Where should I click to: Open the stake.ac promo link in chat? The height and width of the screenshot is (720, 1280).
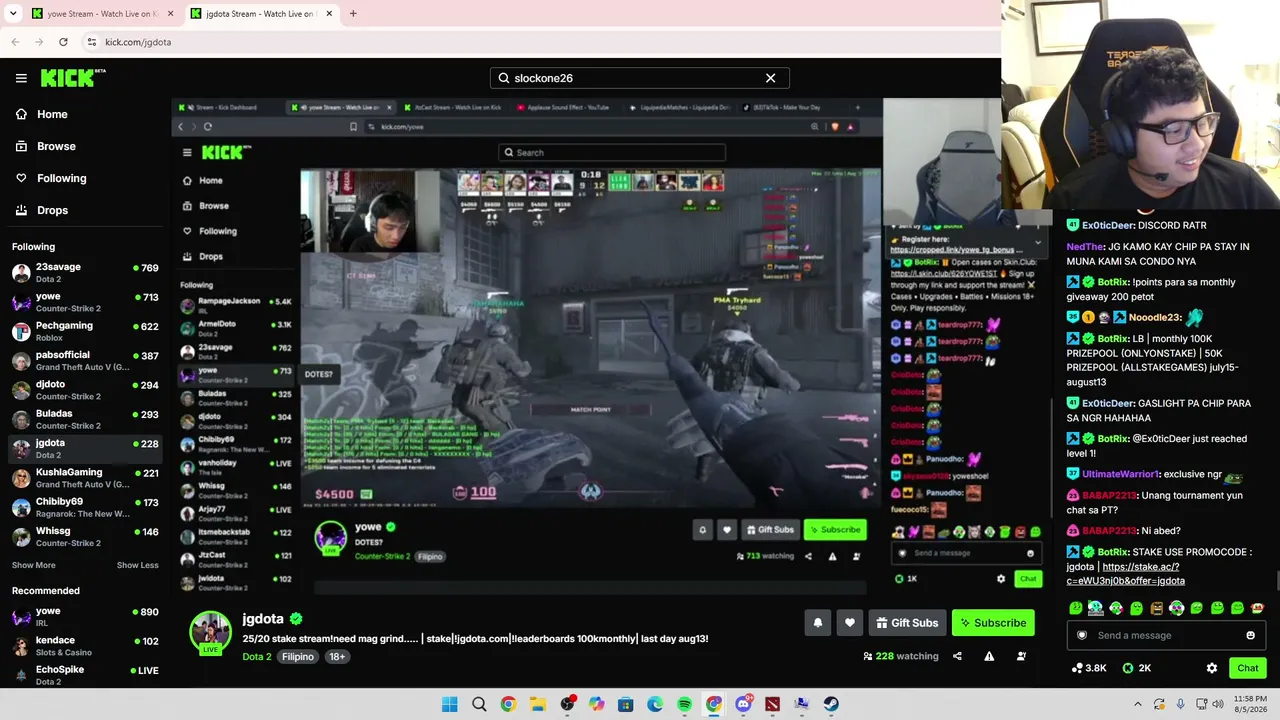click(x=1126, y=574)
